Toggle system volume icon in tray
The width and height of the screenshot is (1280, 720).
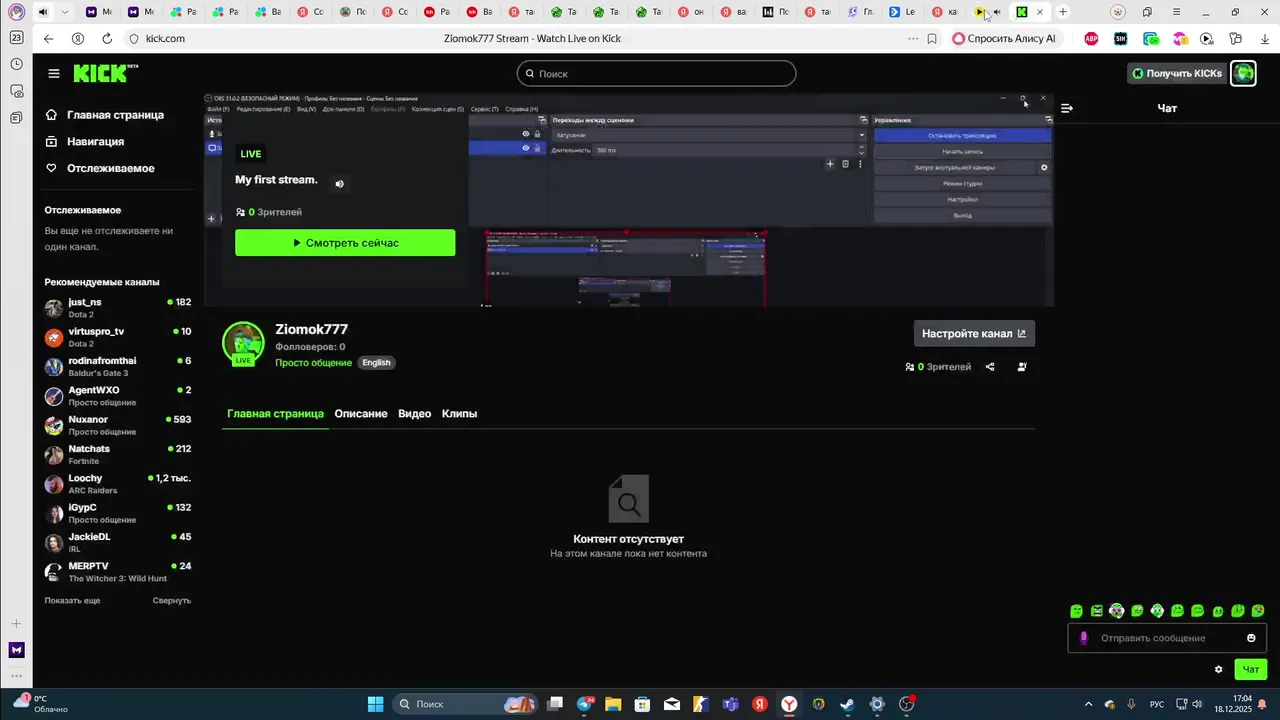[1199, 704]
